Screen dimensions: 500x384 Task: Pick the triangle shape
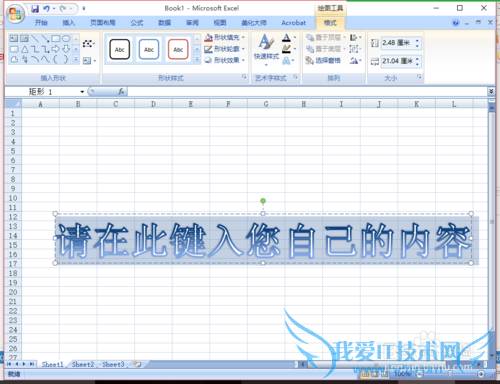(25, 49)
